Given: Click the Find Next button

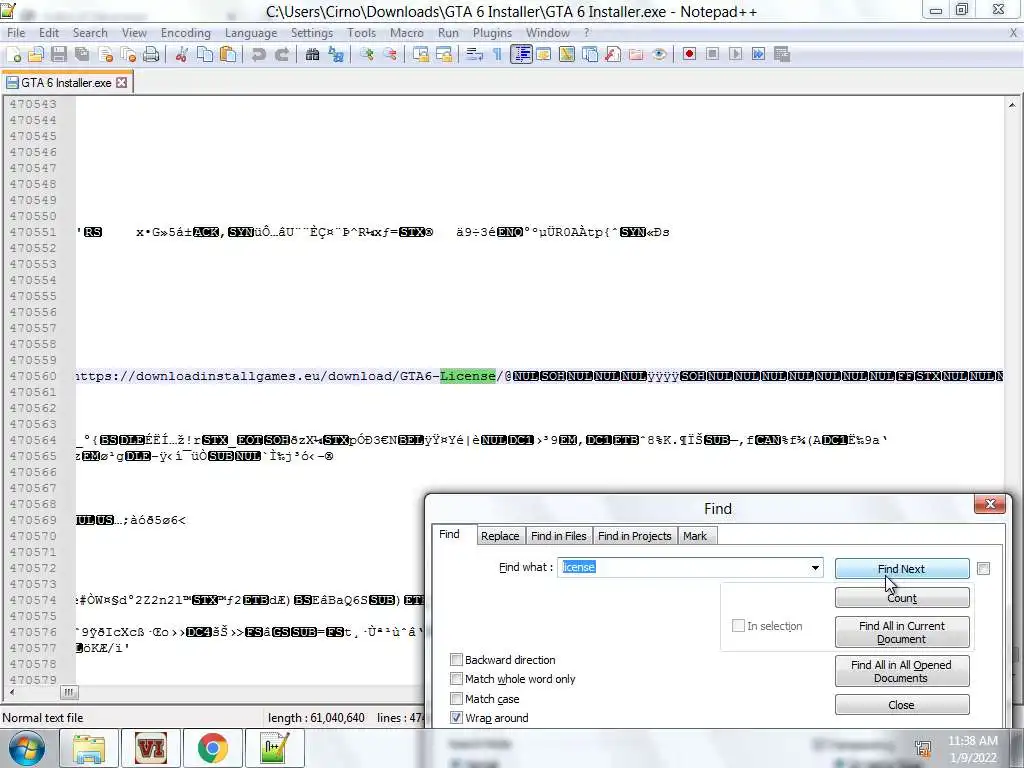Looking at the screenshot, I should tap(901, 569).
